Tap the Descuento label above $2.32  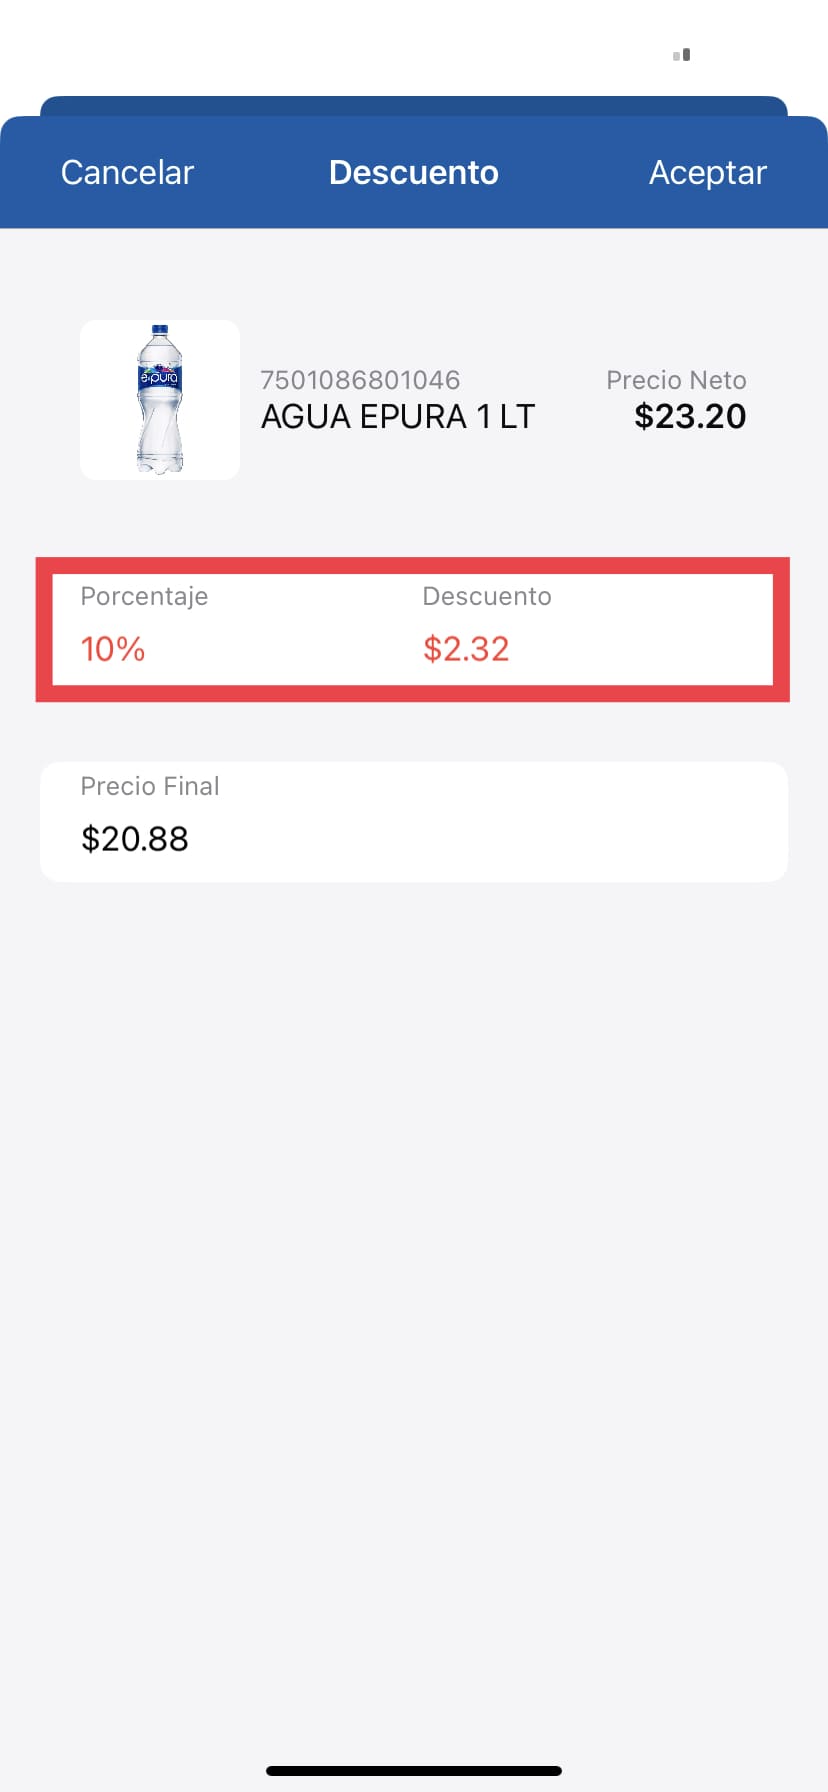(487, 596)
